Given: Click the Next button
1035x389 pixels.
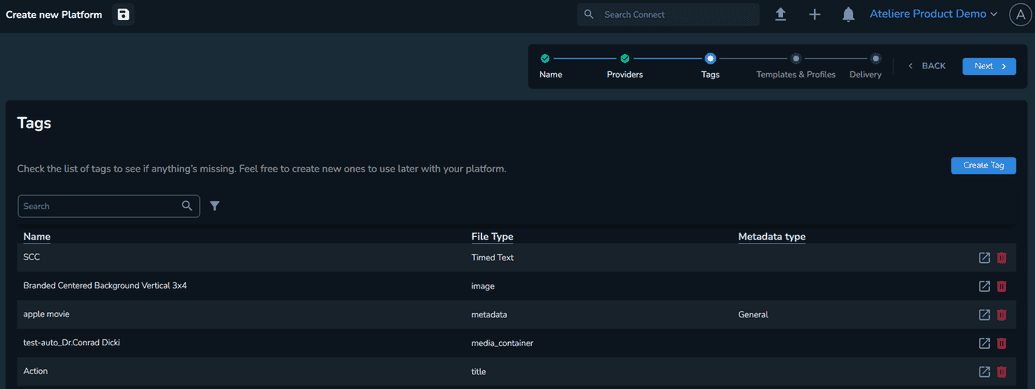Looking at the screenshot, I should tap(989, 66).
